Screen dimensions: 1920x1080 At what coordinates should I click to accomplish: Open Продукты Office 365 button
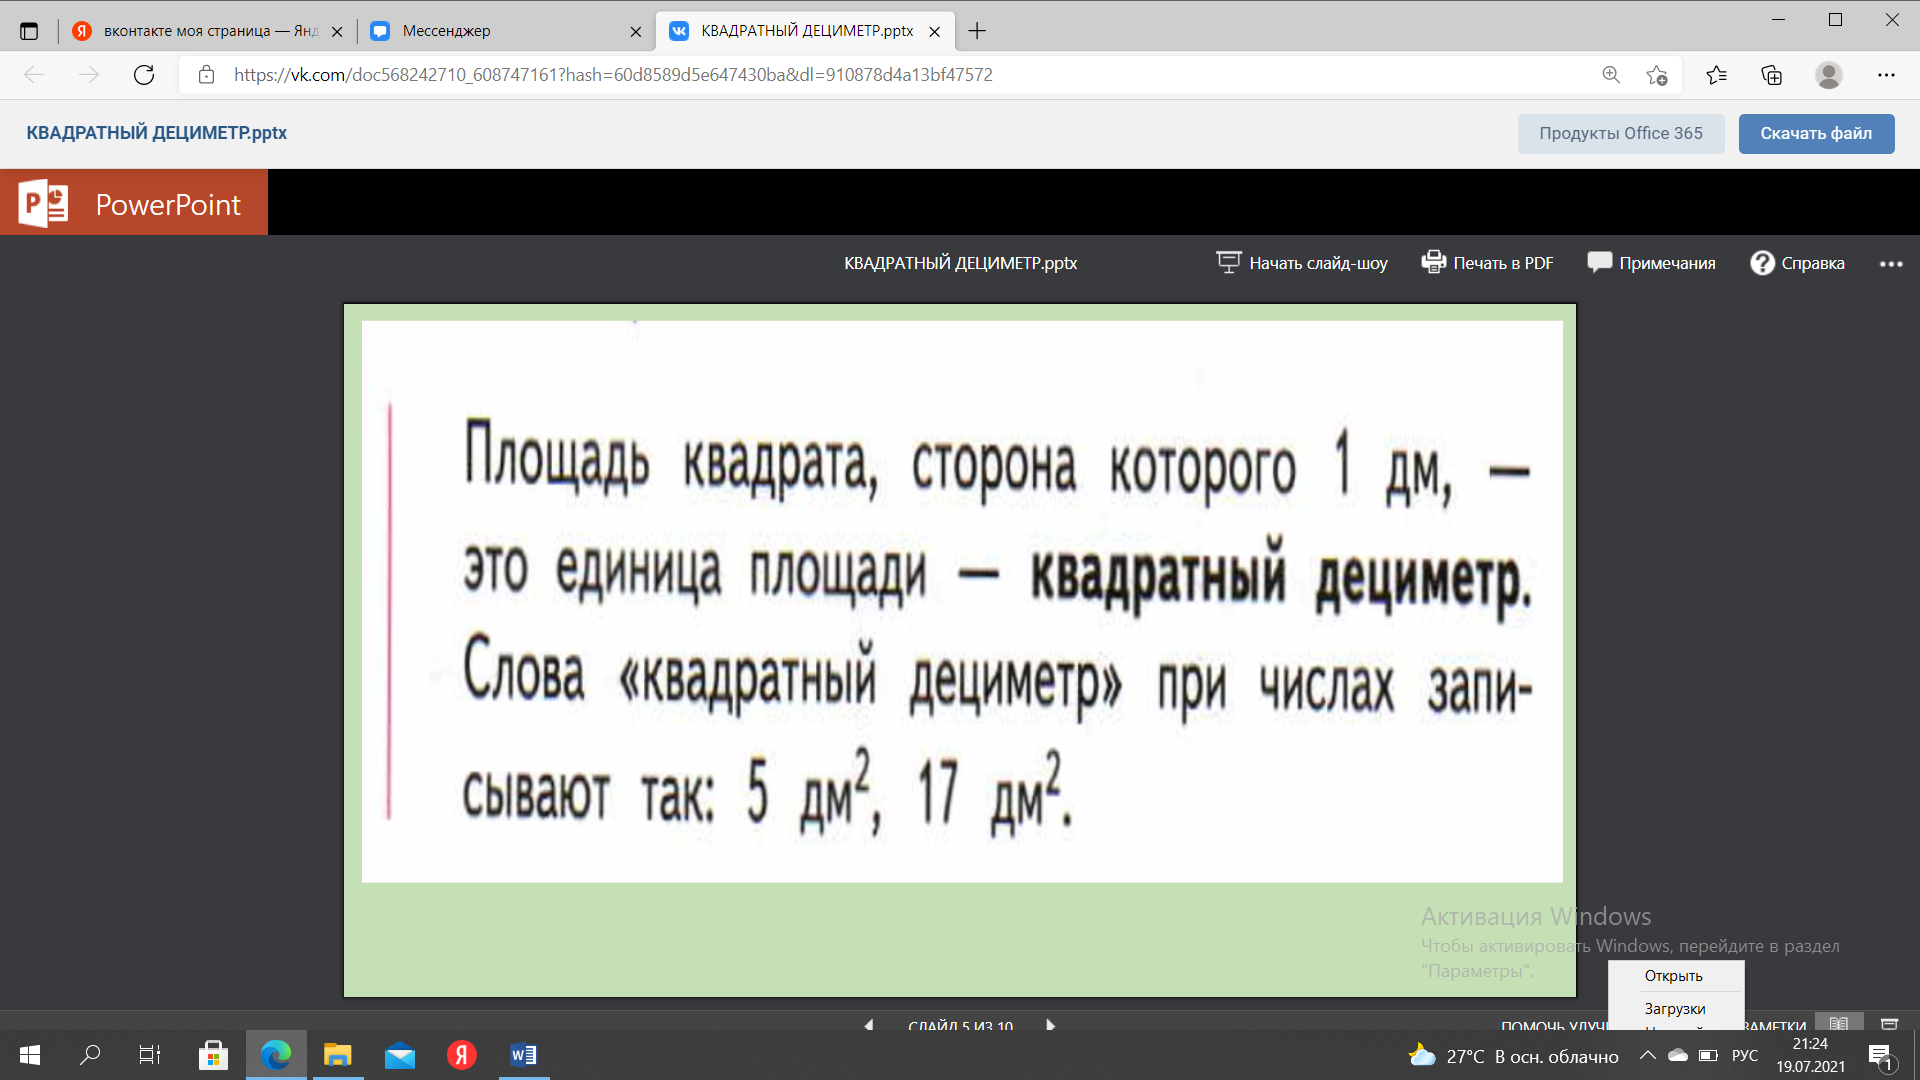click(x=1621, y=133)
